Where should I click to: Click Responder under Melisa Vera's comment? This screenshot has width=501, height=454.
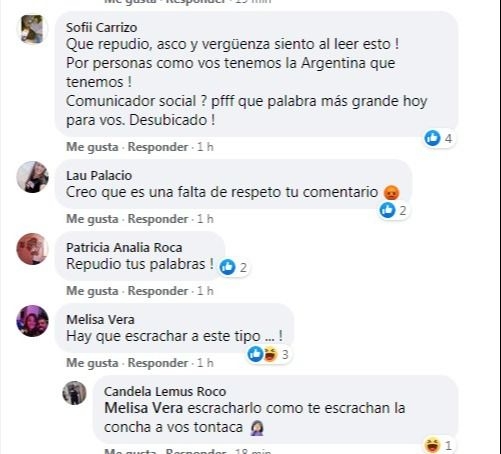pos(158,363)
